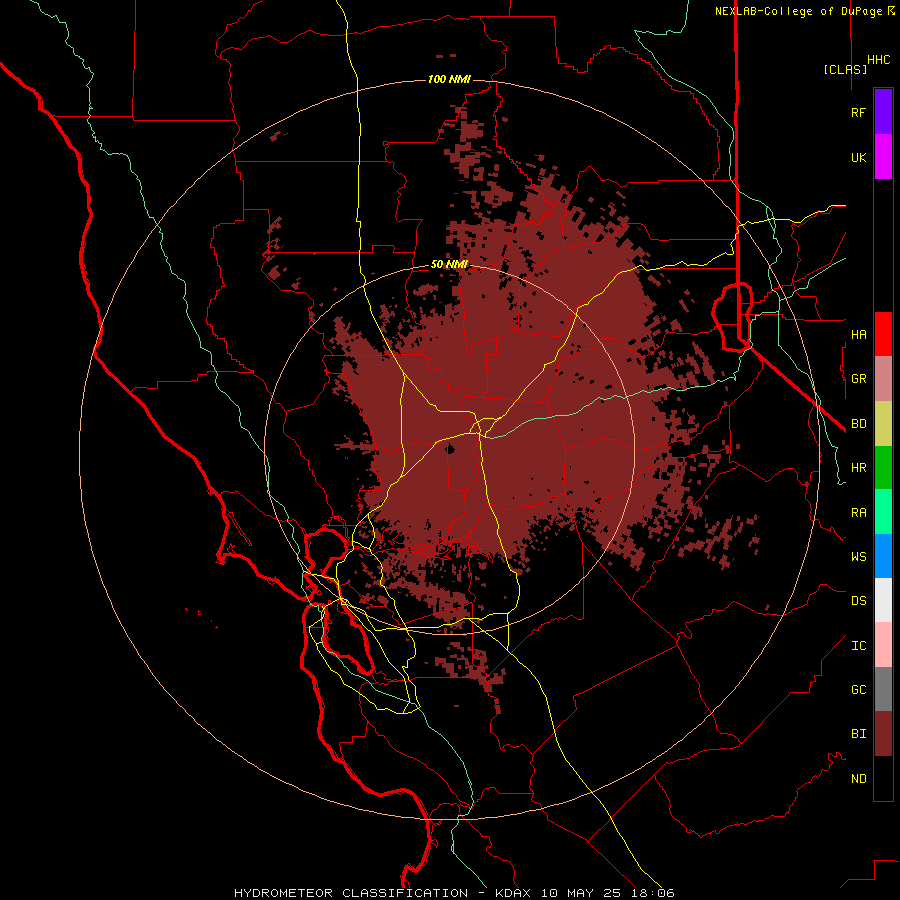The width and height of the screenshot is (900, 900).
Task: Click the GC gray legend color block
Action: pos(883,689)
